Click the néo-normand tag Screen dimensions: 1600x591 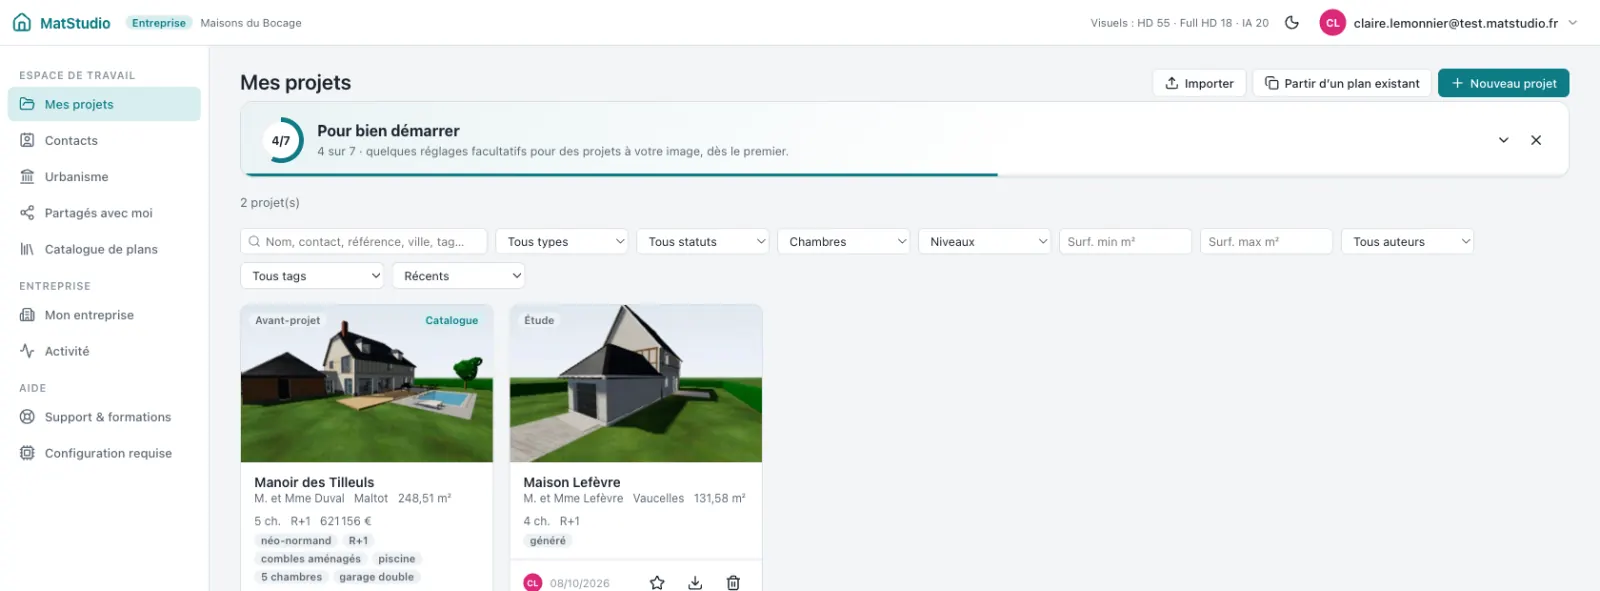pos(296,541)
